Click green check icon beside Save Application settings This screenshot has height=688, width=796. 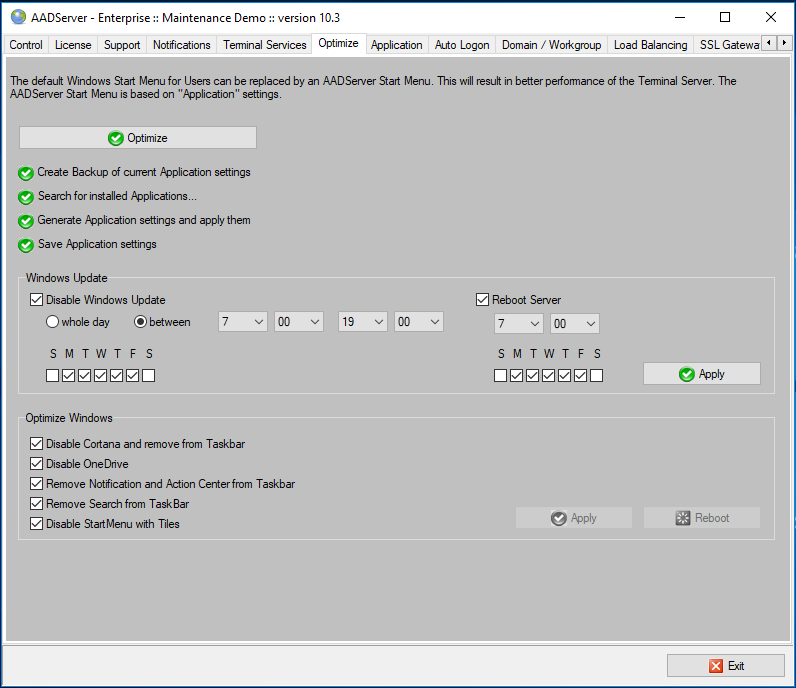[x=26, y=245]
